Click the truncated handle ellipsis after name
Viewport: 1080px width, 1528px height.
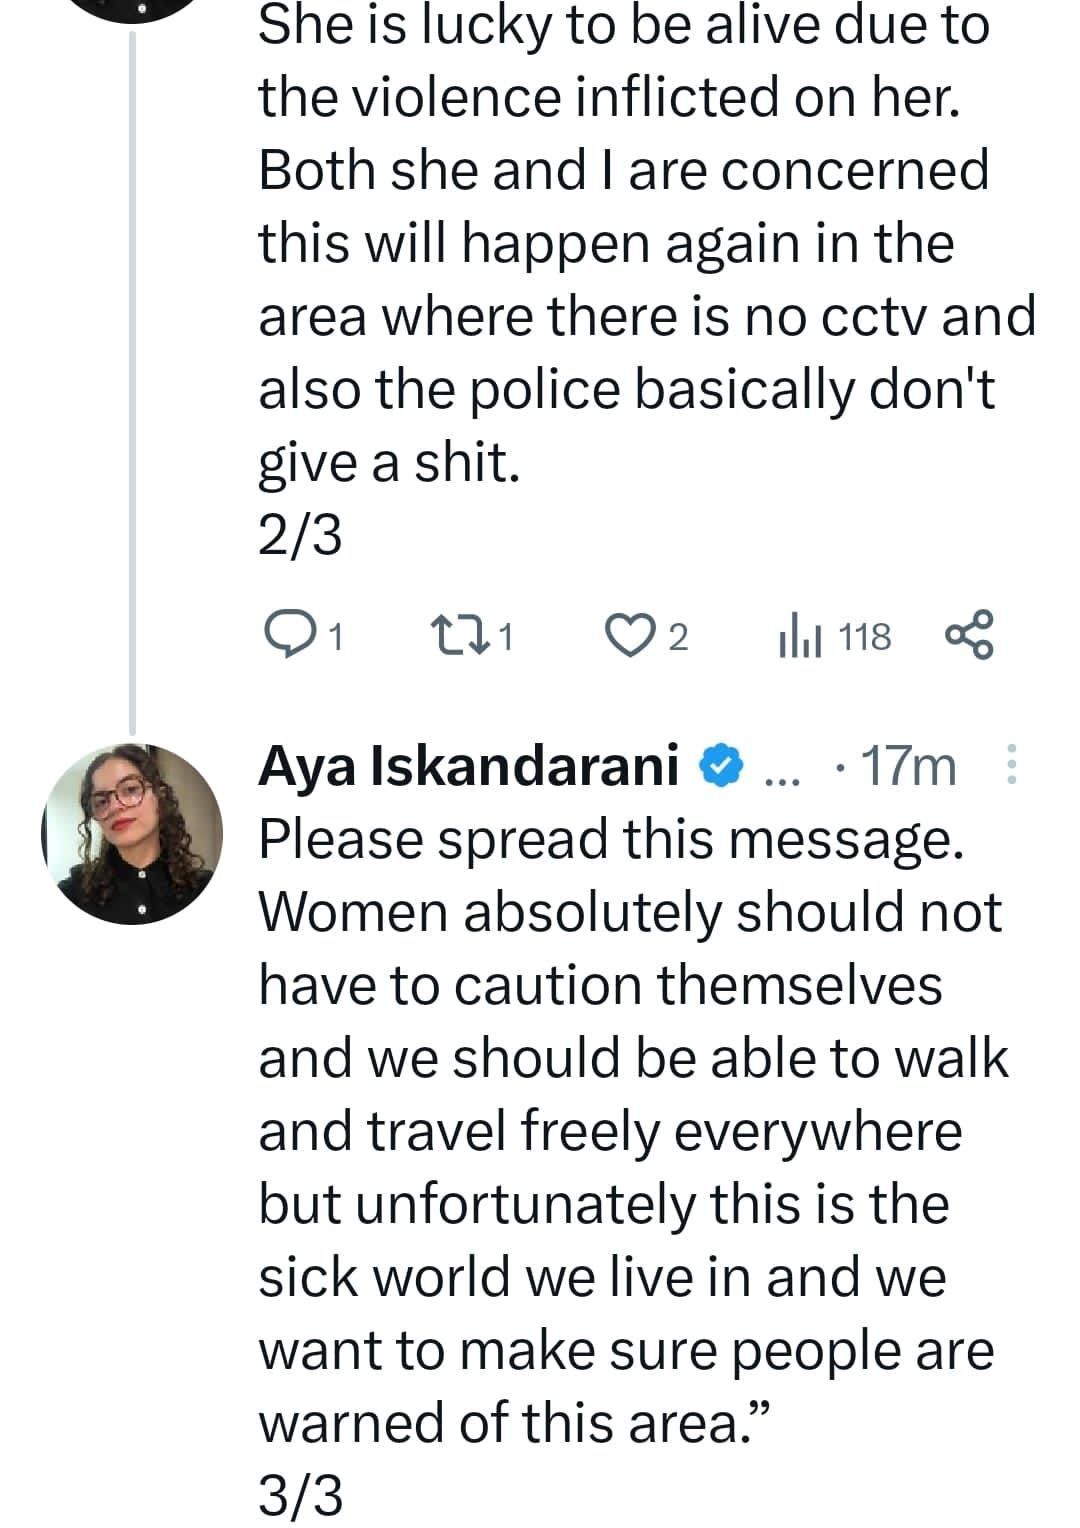[x=776, y=770]
